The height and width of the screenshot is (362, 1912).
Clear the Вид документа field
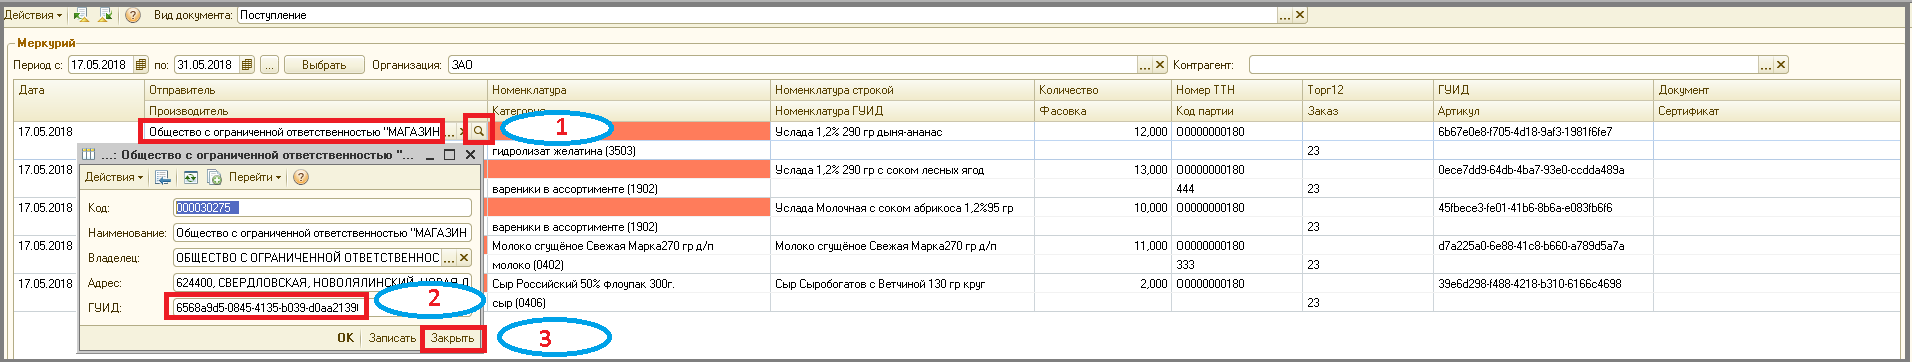[x=1300, y=15]
